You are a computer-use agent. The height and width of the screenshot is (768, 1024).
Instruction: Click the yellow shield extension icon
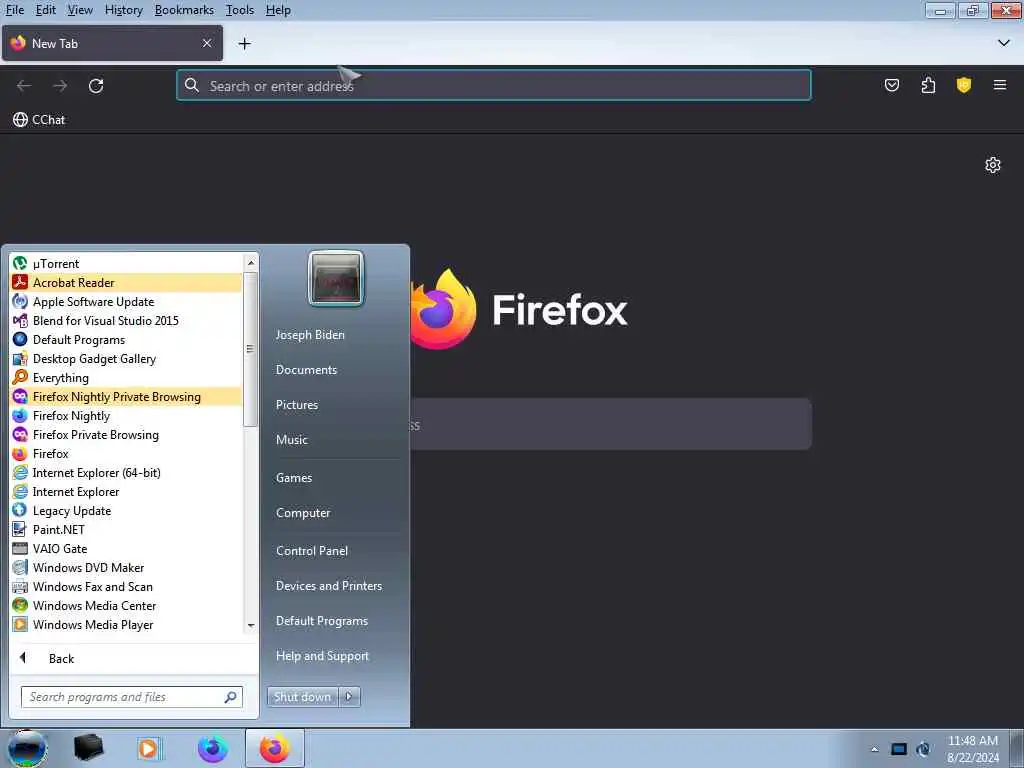tap(963, 85)
